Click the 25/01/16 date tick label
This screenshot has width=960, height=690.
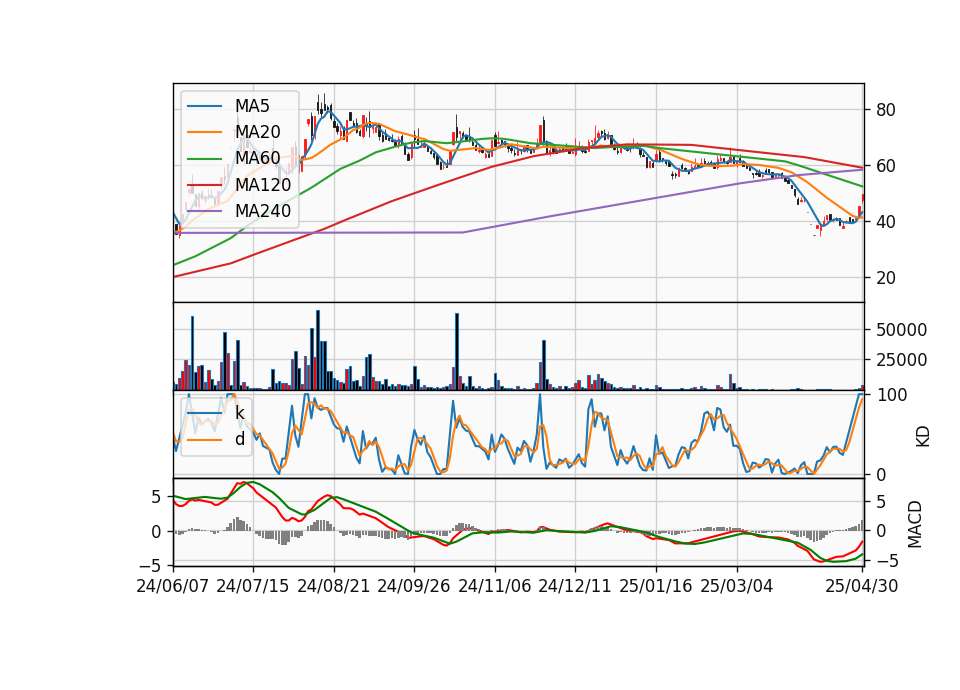[656, 586]
